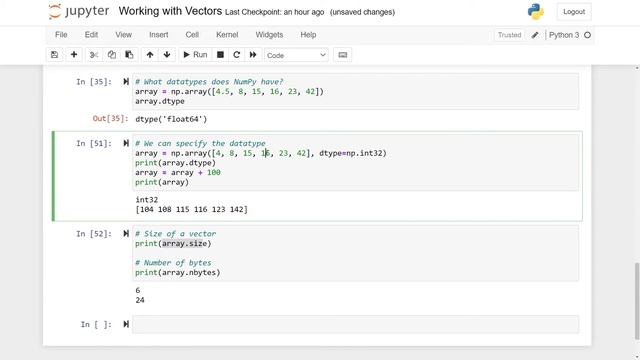Copy selected cells icon
Viewport: 640px width, 360px height.
coord(111,55)
